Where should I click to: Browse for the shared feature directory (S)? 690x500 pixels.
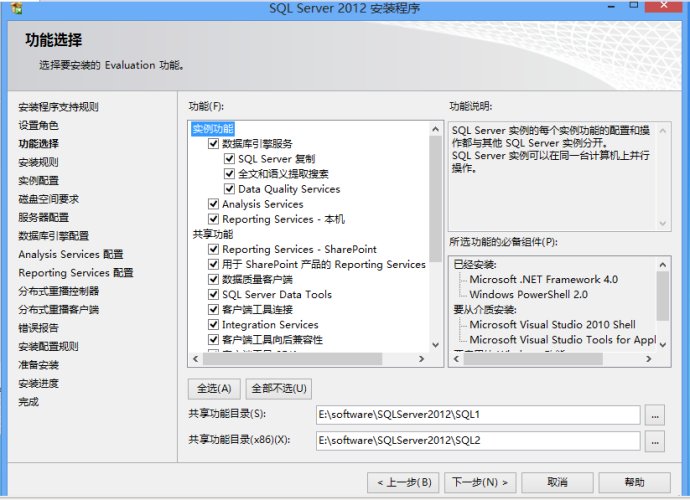(x=655, y=414)
